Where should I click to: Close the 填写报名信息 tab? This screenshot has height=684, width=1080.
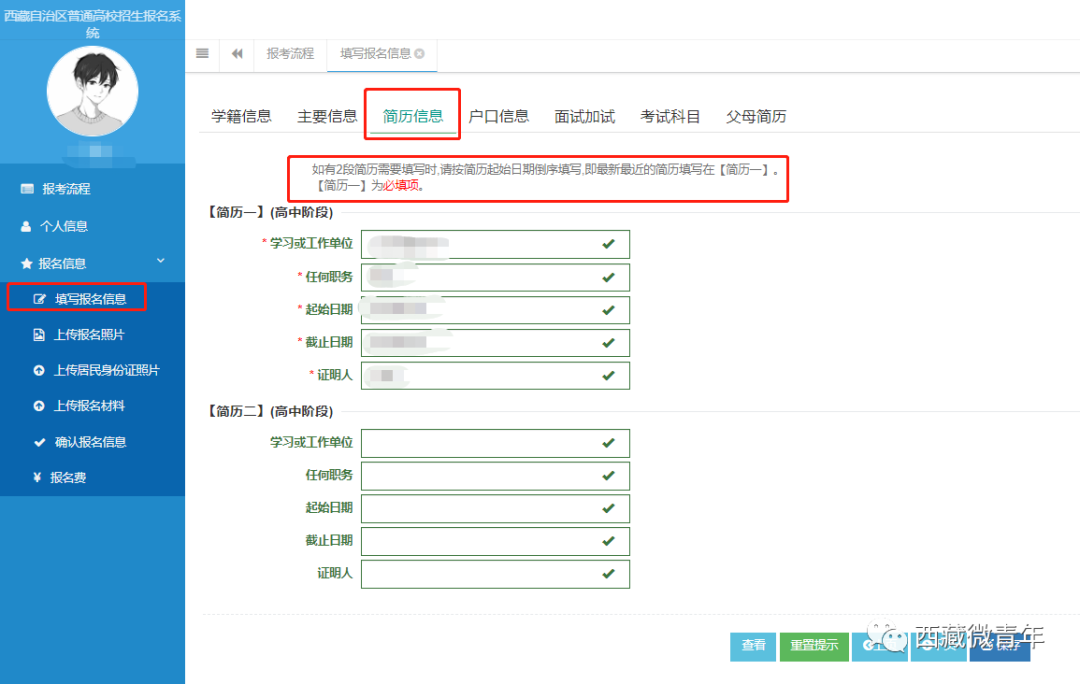(420, 54)
